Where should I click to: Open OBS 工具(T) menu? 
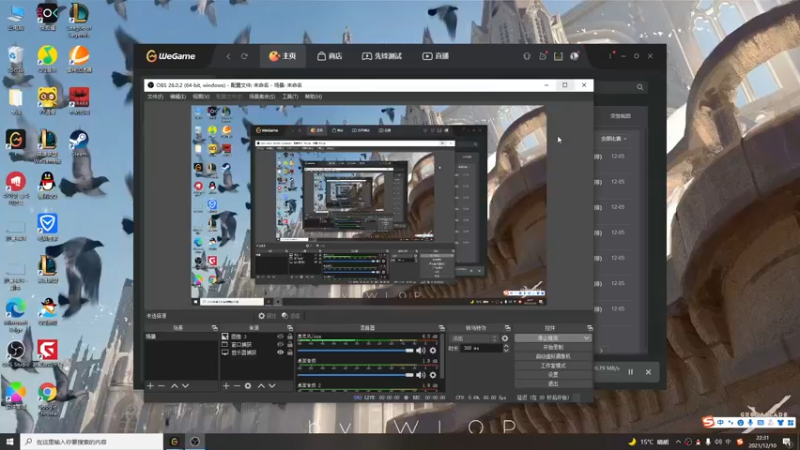(290, 96)
